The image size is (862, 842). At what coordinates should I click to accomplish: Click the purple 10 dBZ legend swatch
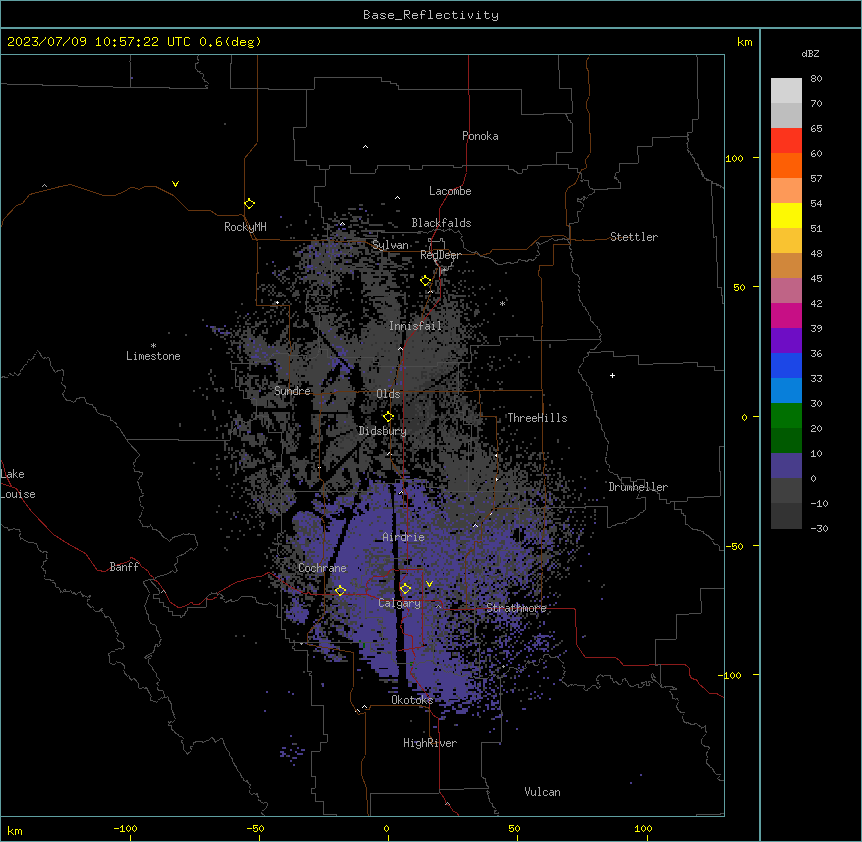[x=786, y=466]
